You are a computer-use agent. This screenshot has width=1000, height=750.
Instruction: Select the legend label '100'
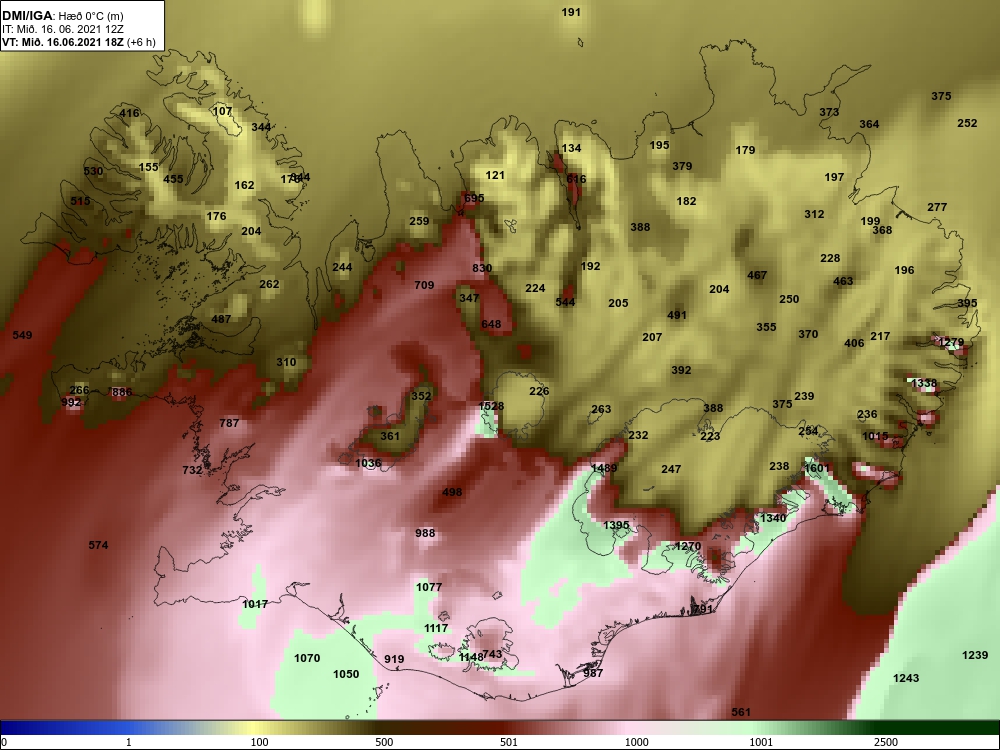[259, 742]
